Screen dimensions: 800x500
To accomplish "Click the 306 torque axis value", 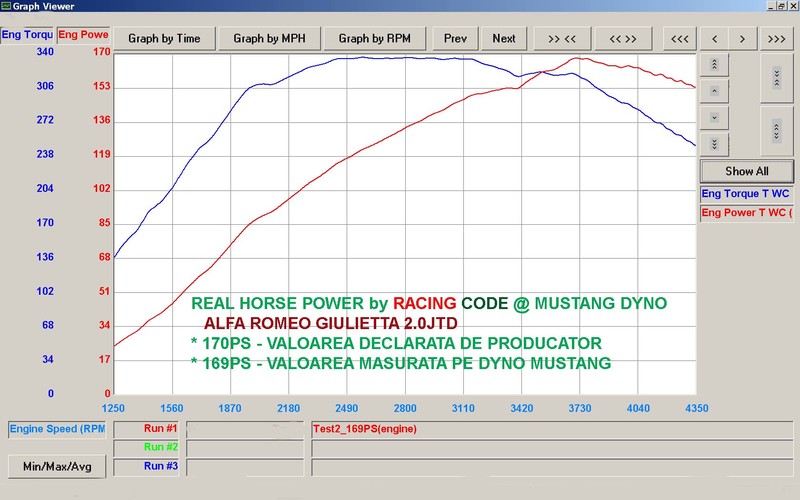I will (45, 86).
